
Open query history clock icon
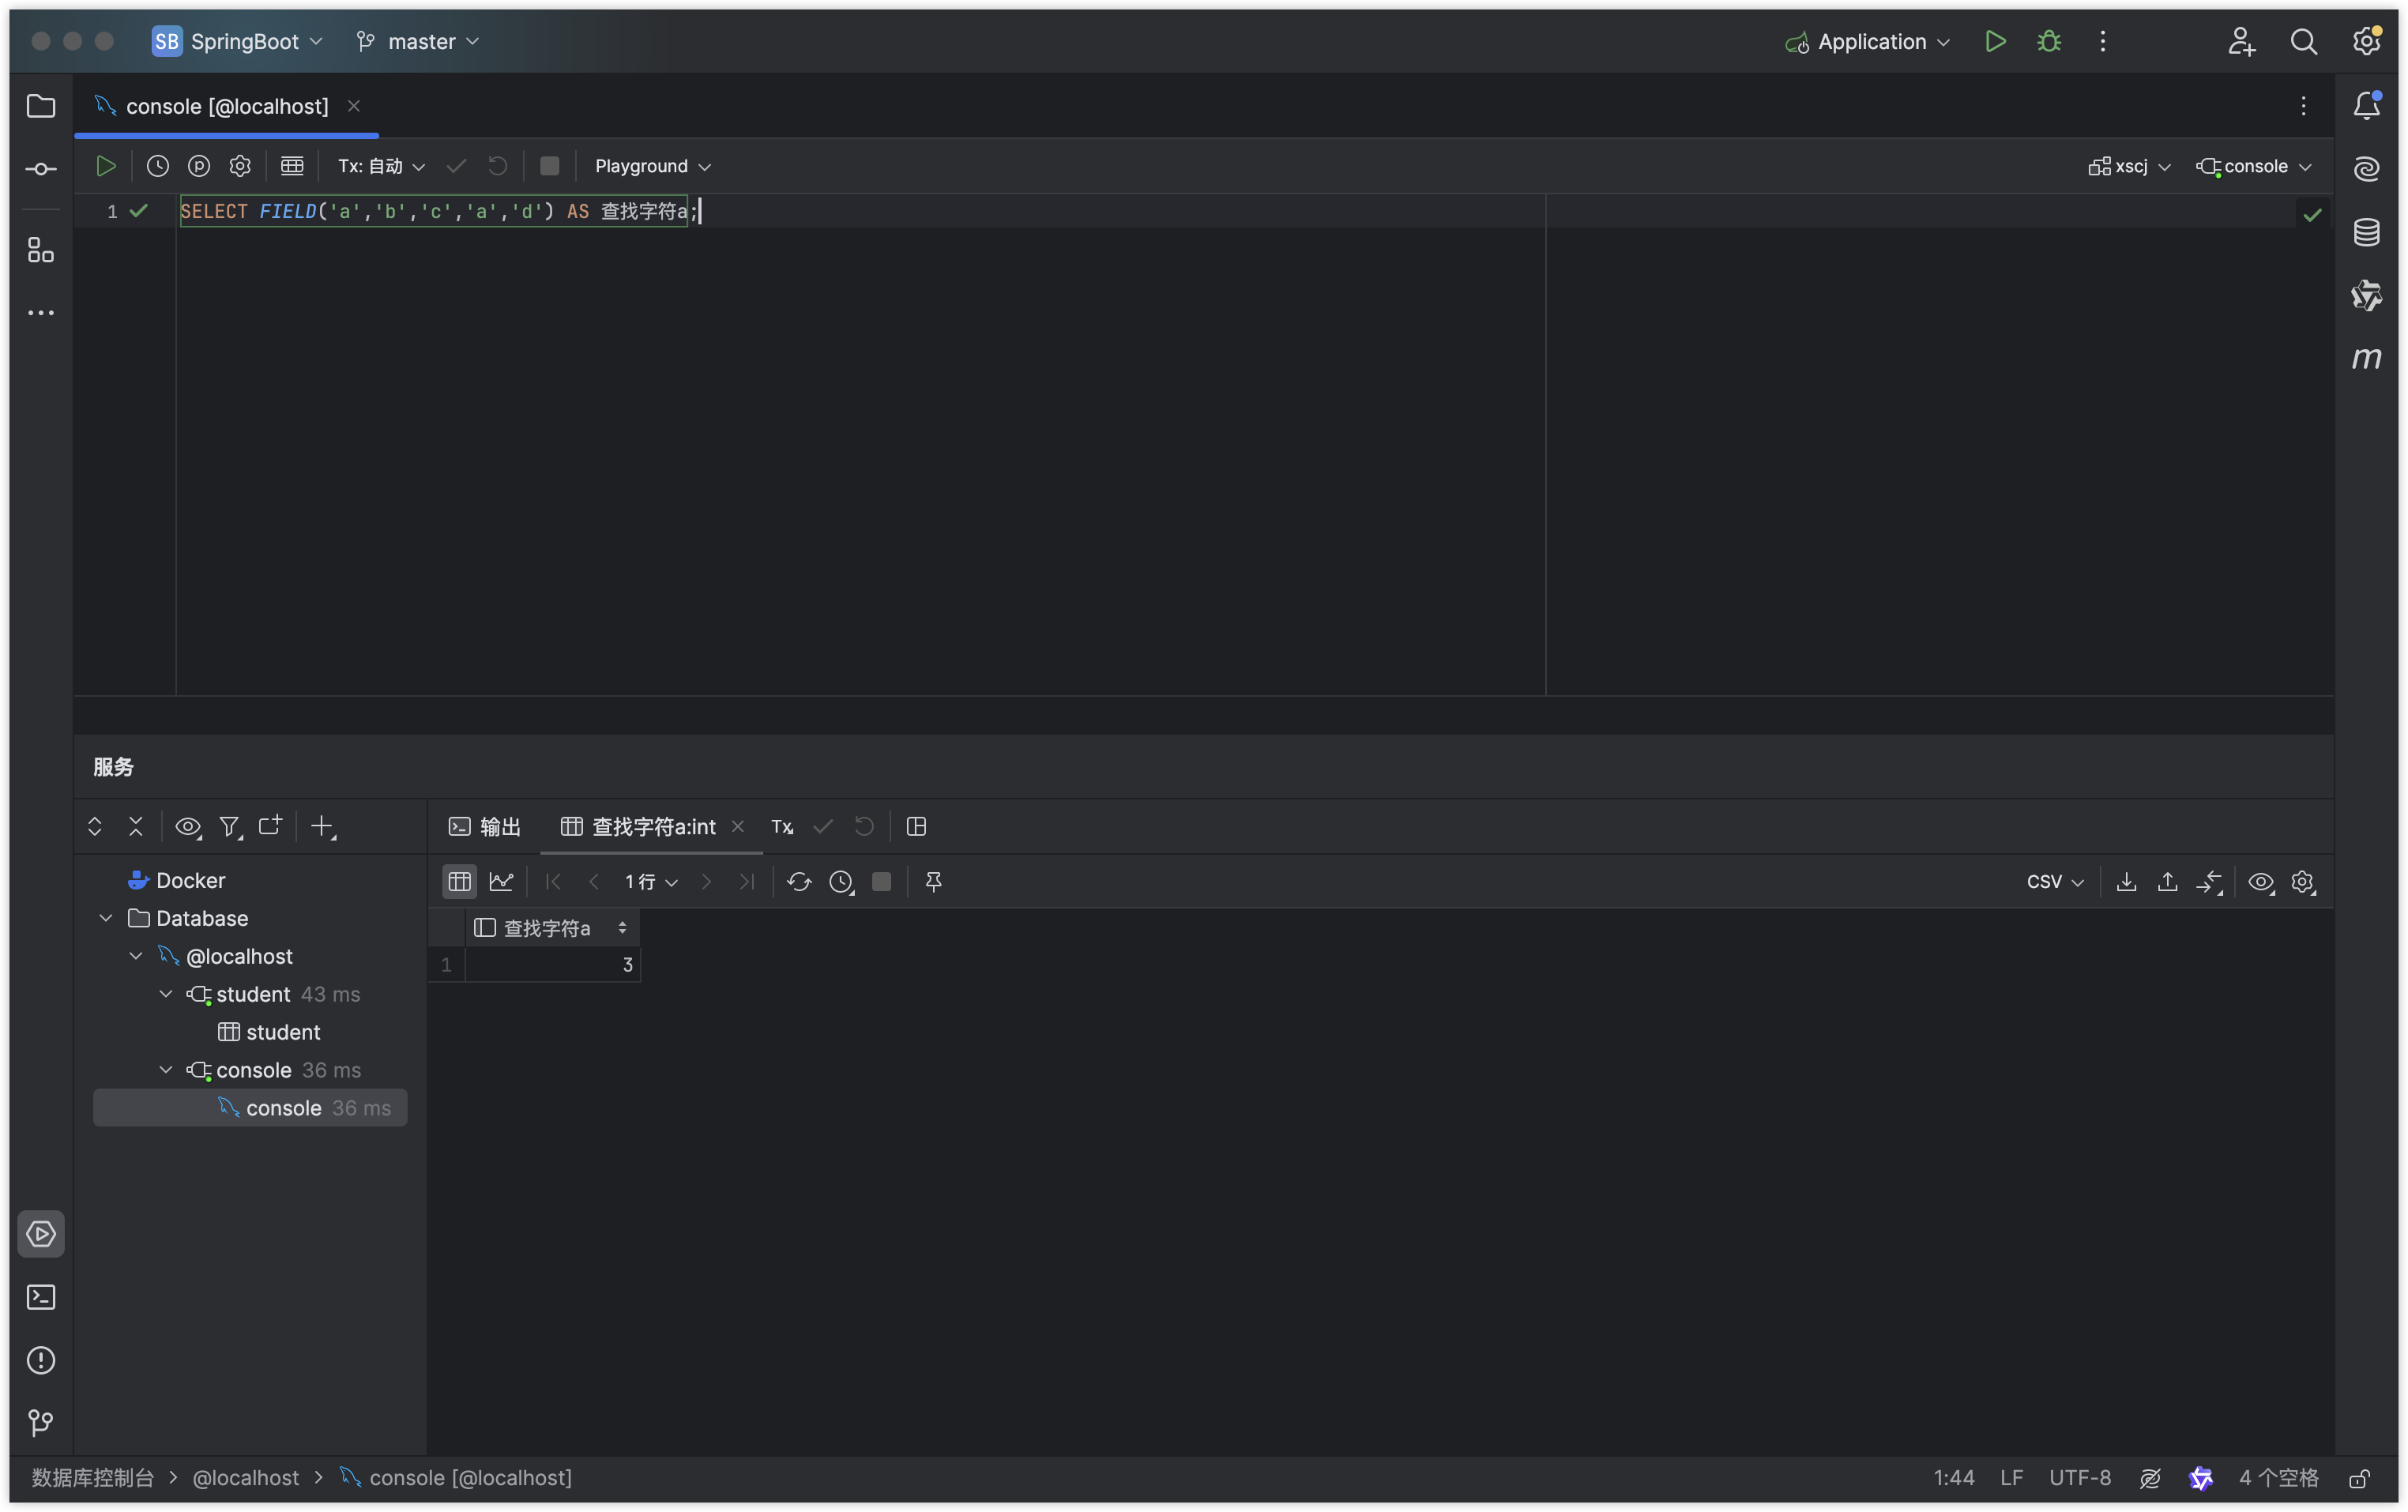pos(158,166)
